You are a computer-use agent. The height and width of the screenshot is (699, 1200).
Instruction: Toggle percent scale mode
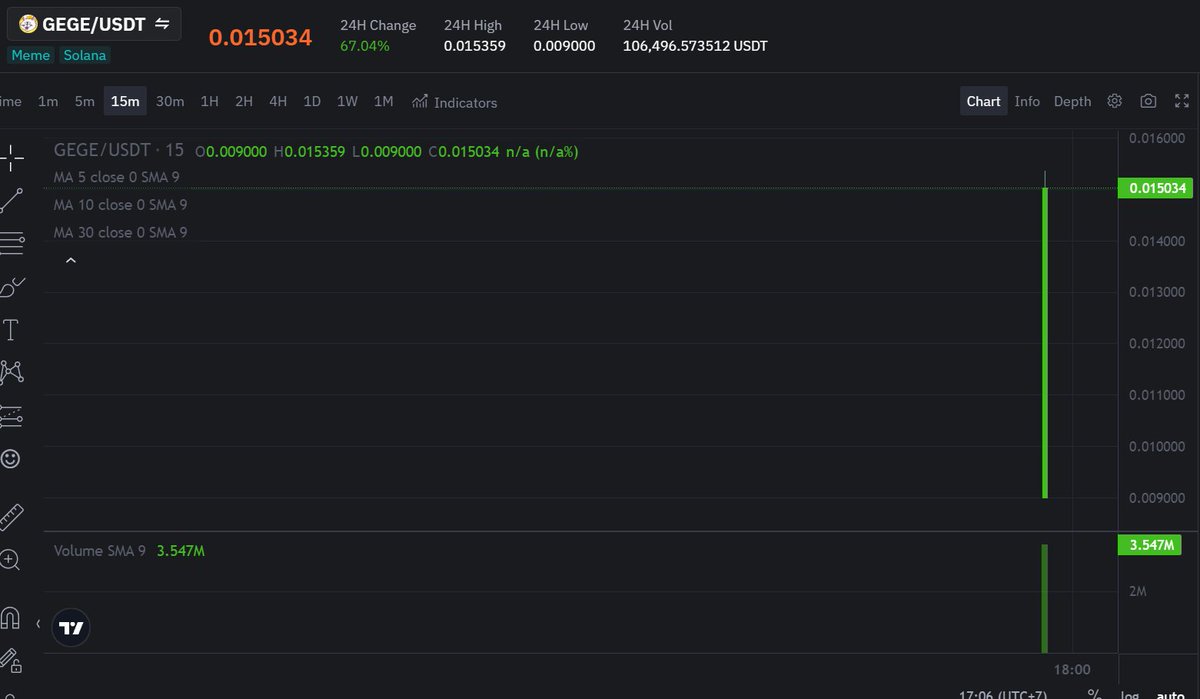click(1094, 694)
